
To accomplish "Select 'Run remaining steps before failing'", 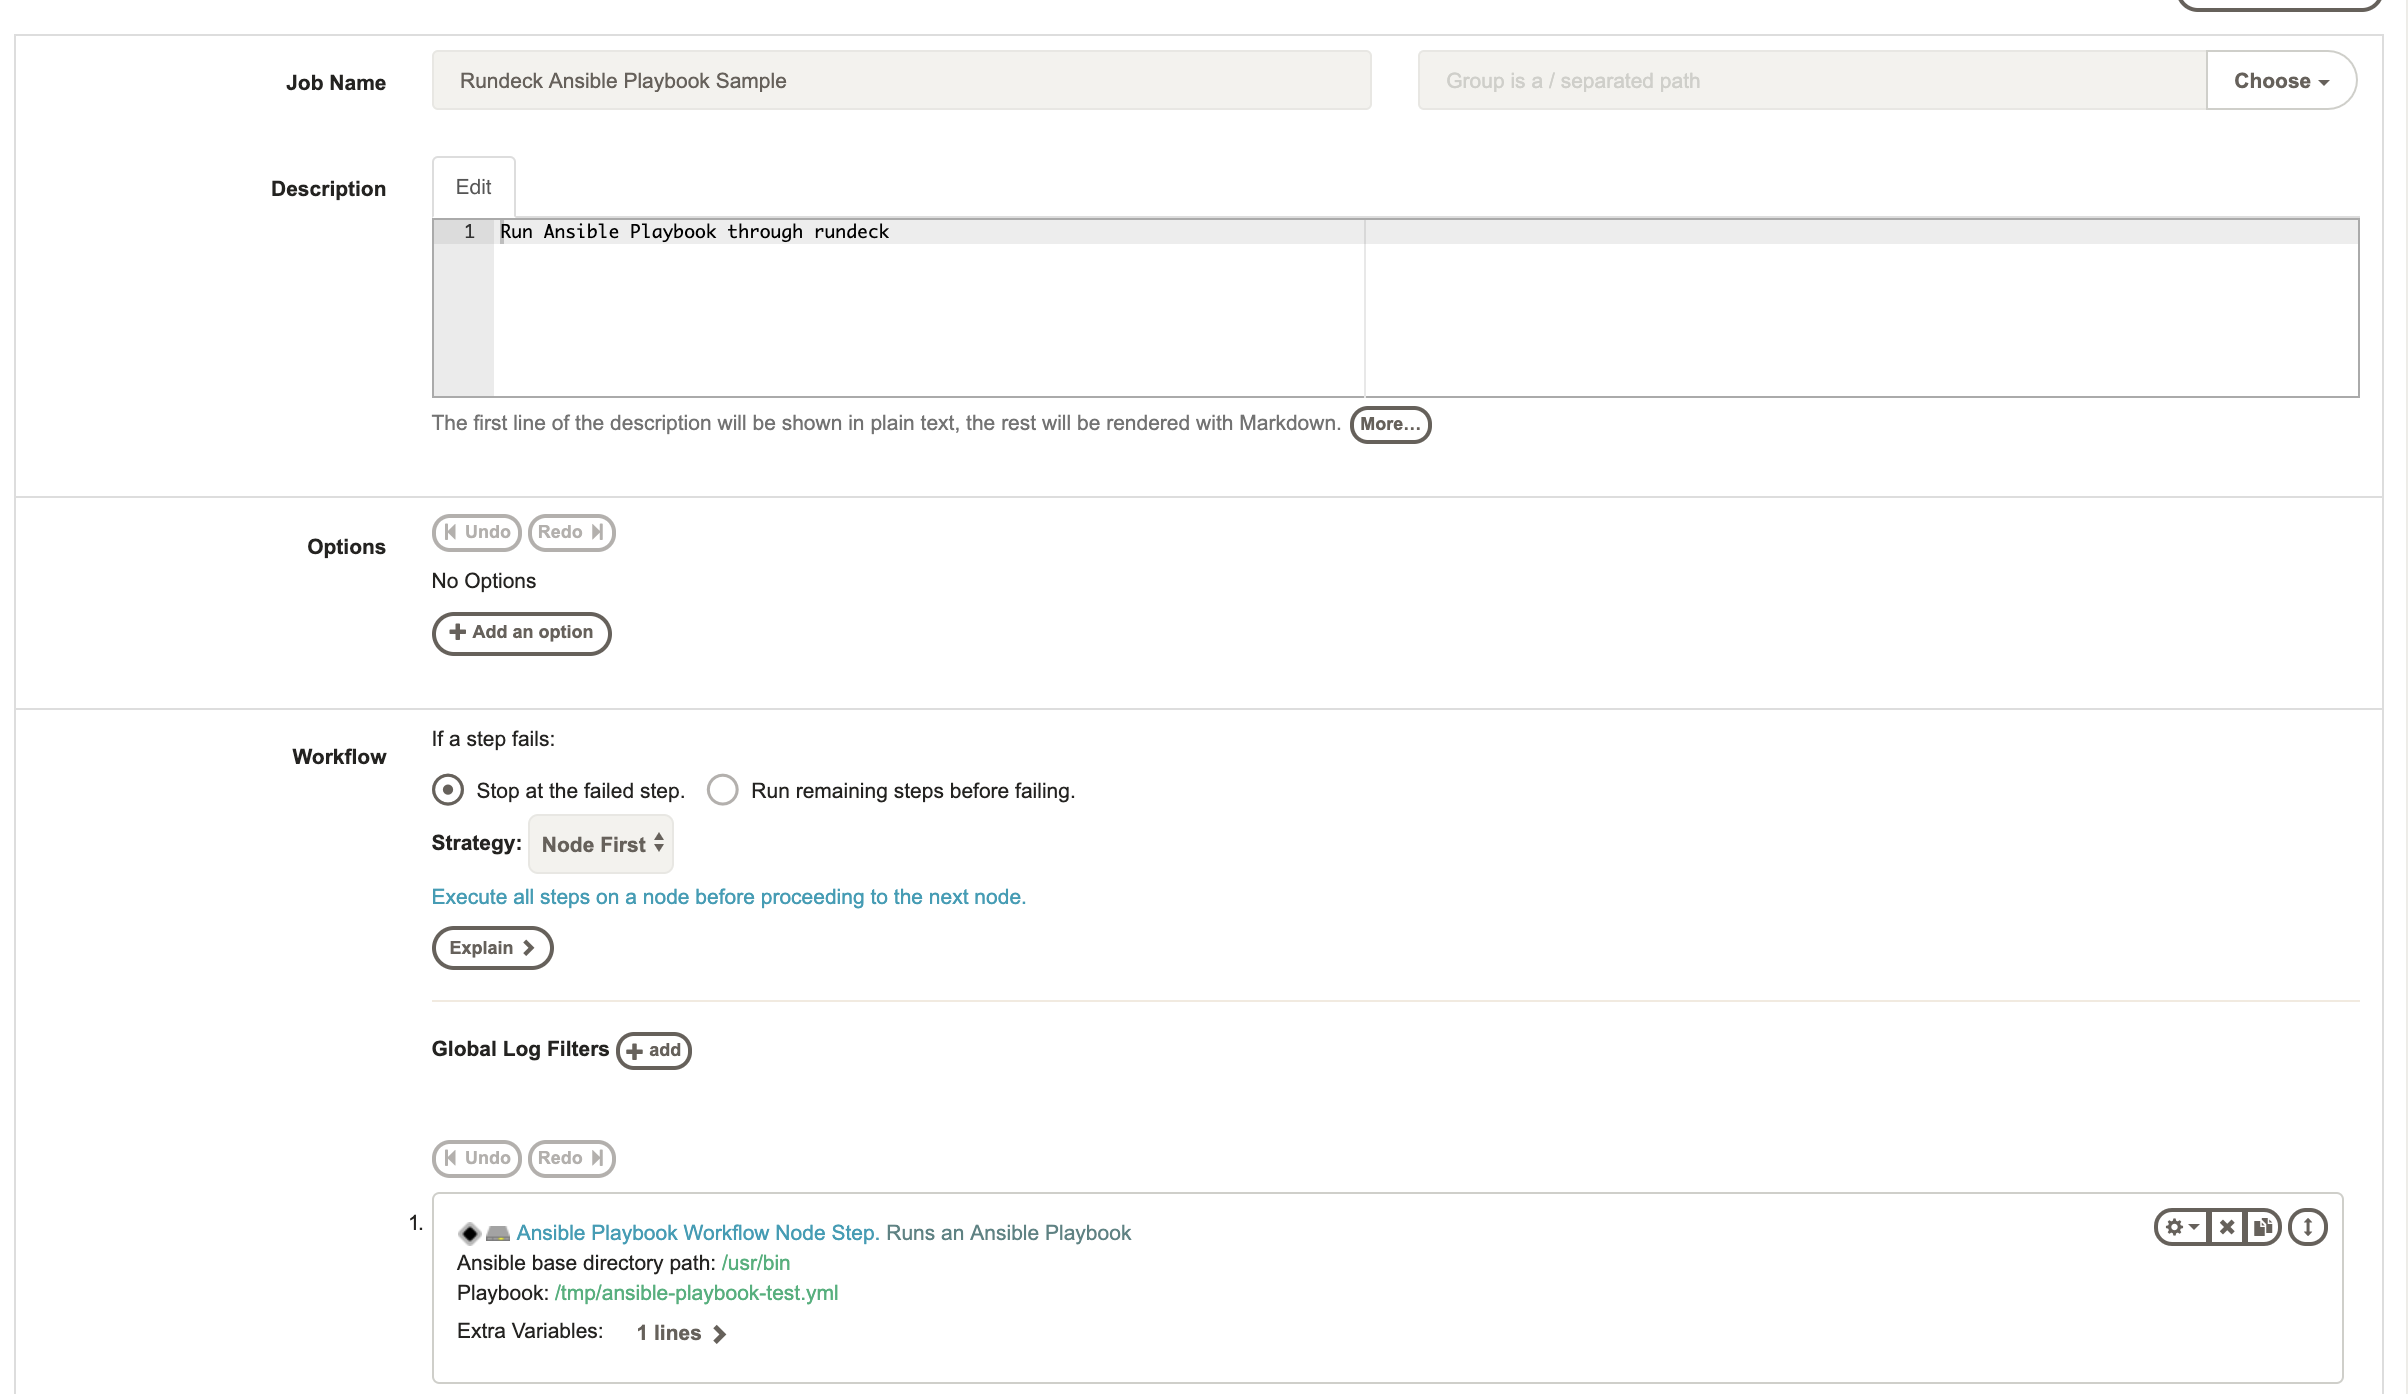I will coord(722,790).
